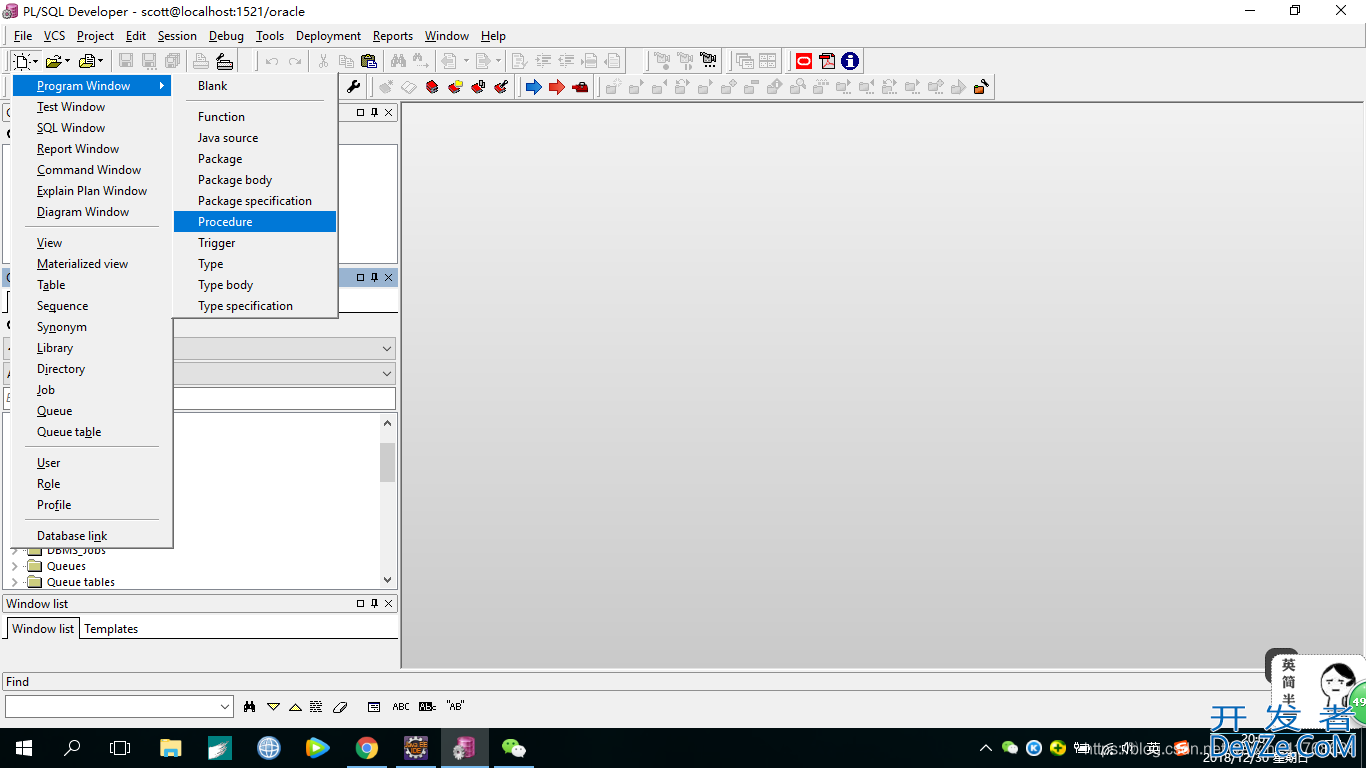Viewport: 1366px width, 768px height.
Task: Click the Find binoculars icon in Find bar
Action: pos(249,707)
